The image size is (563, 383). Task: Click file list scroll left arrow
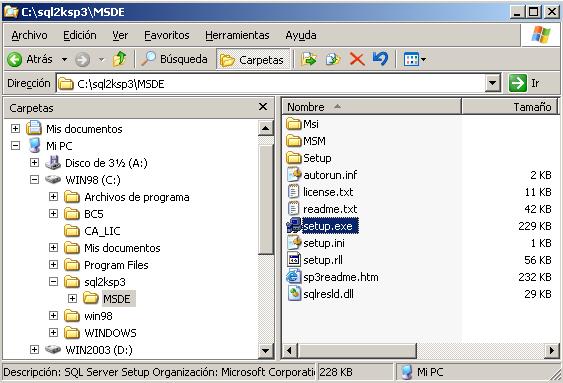[x=290, y=350]
